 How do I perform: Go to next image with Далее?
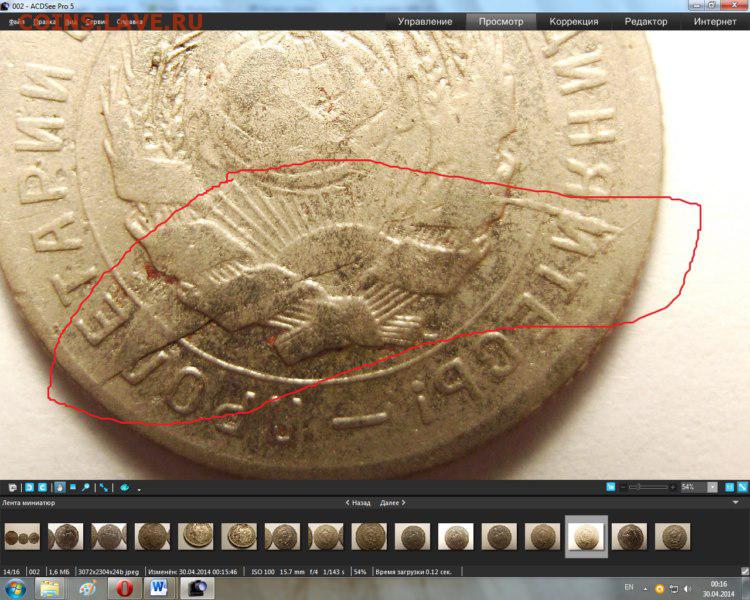[393, 503]
